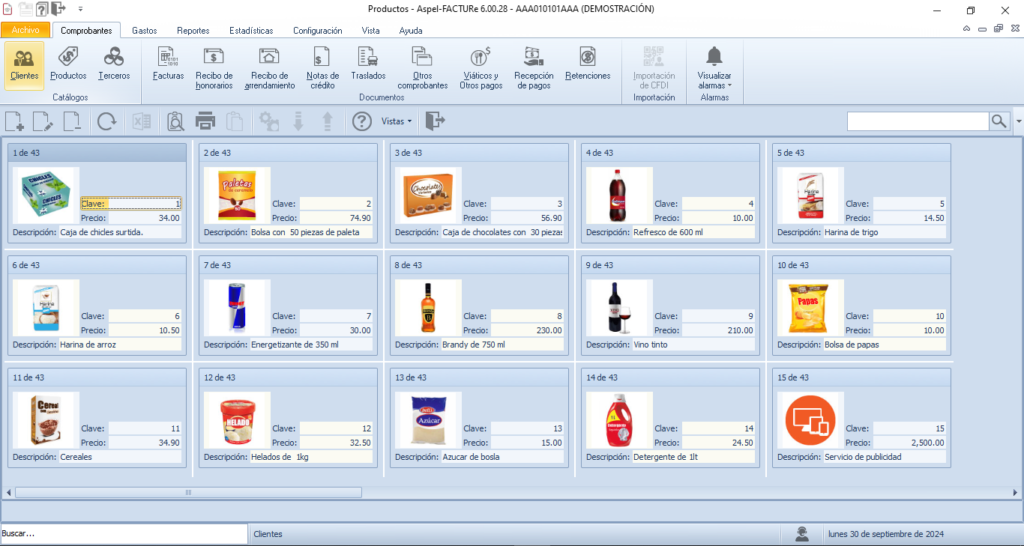
Task: Add a new record with toolbar icon
Action: pyautogui.click(x=15, y=122)
